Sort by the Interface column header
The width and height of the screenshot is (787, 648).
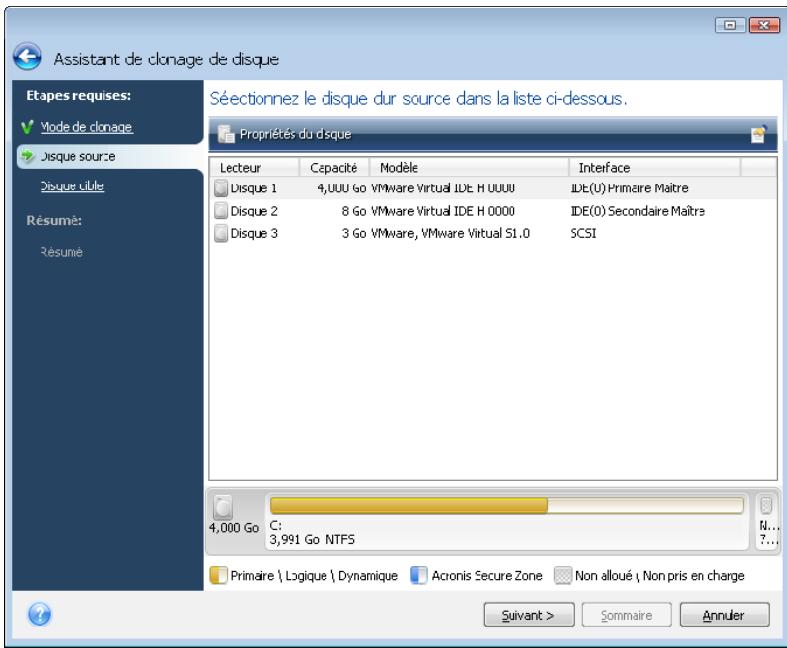tap(654, 167)
